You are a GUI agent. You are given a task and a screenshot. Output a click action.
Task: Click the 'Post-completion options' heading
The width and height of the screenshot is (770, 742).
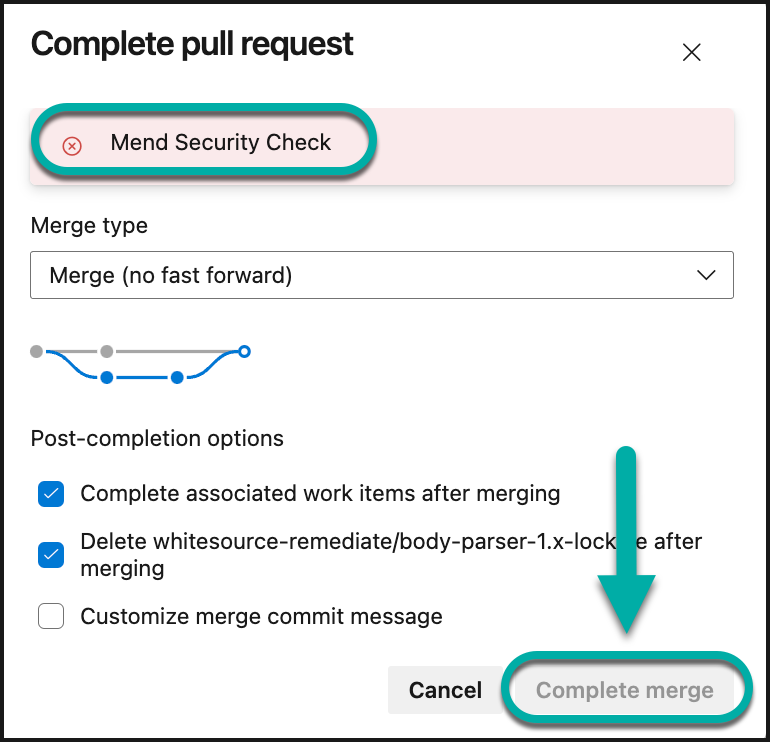click(x=157, y=438)
